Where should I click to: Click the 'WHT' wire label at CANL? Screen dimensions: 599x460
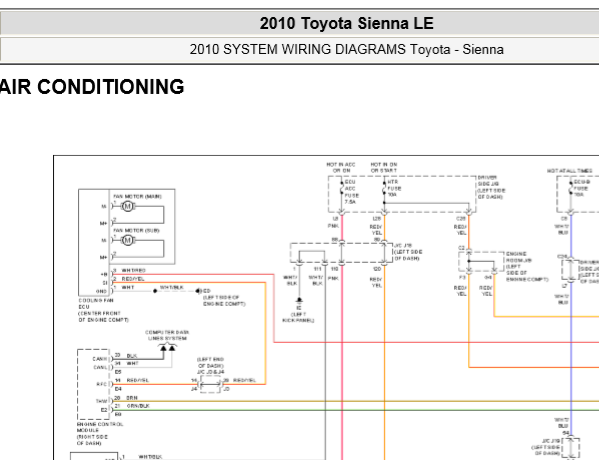pyautogui.click(x=133, y=363)
